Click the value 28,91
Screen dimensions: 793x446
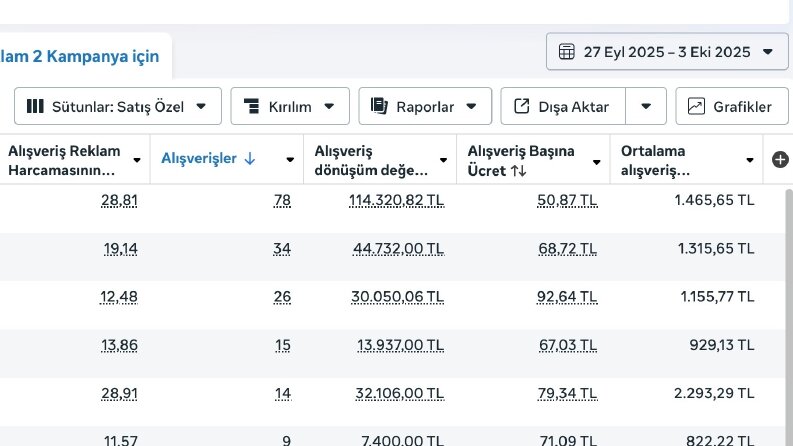tap(119, 393)
